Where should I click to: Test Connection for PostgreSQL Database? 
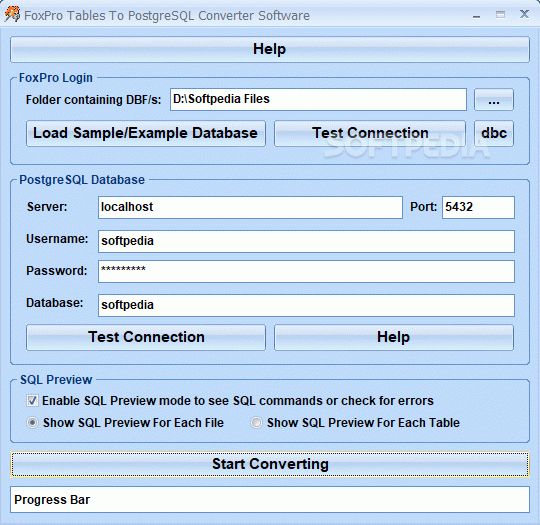click(146, 337)
